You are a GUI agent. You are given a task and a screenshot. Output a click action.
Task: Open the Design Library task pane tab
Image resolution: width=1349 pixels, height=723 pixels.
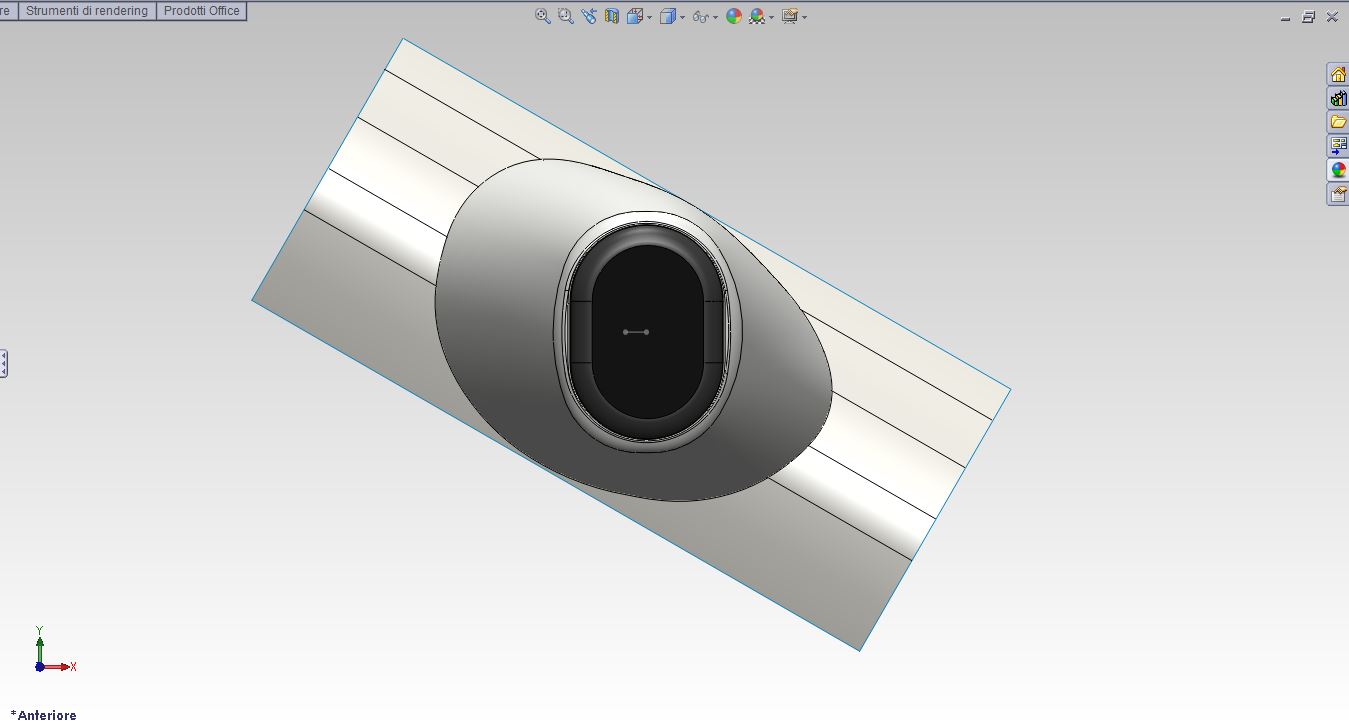[1338, 99]
